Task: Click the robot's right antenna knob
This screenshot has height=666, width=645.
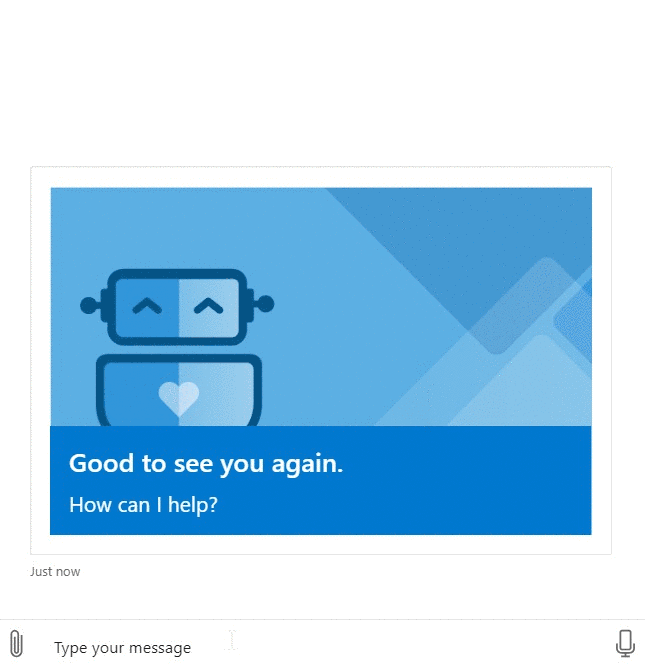Action: pos(265,304)
